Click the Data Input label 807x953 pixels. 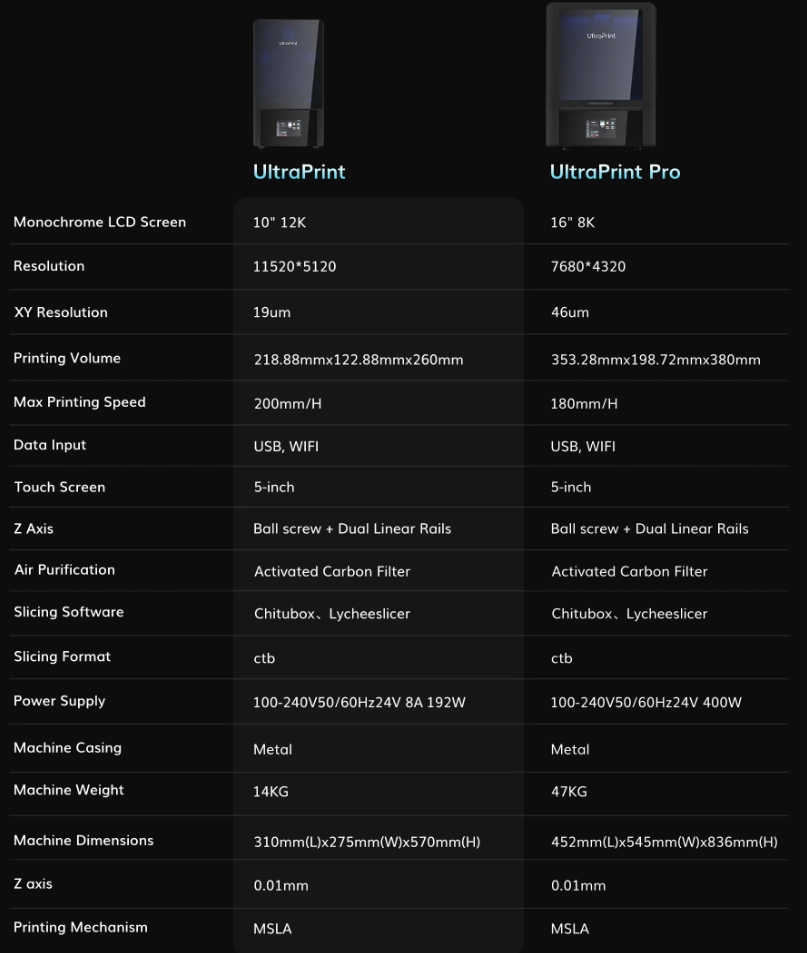[x=49, y=445]
